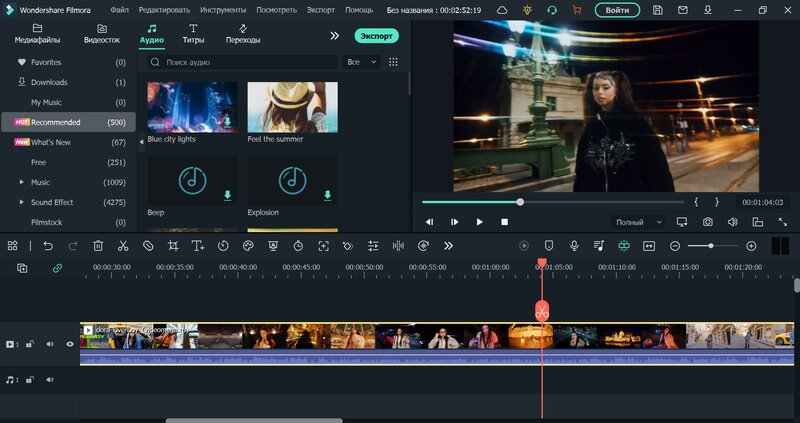This screenshot has width=800, height=423.
Task: Open display settings monitor icon dropdown
Action: 682,222
